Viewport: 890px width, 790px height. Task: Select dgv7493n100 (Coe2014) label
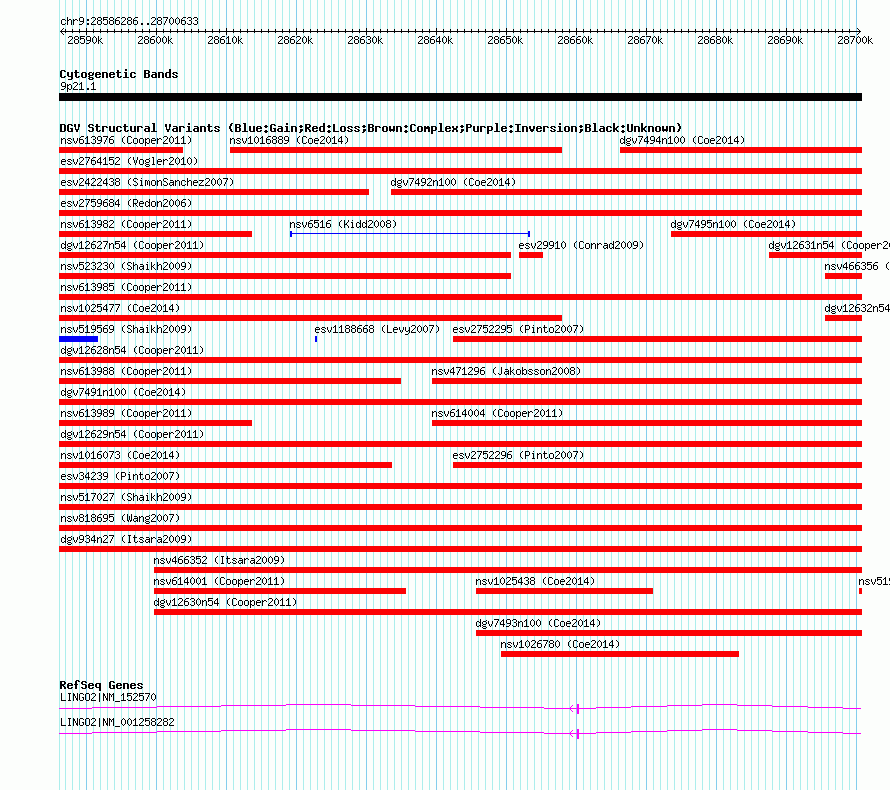538,623
